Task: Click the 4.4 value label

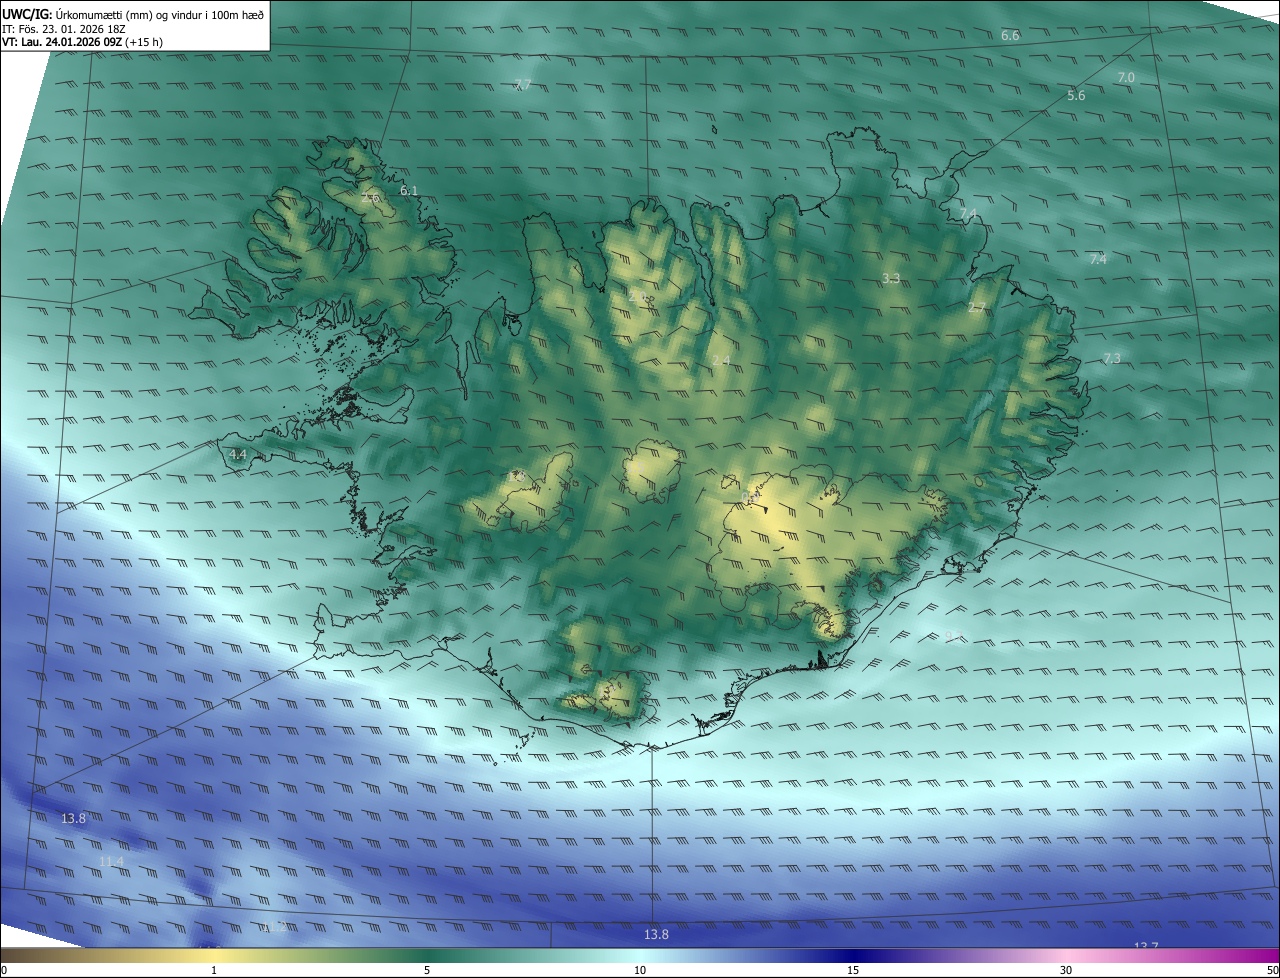Action: (x=238, y=454)
